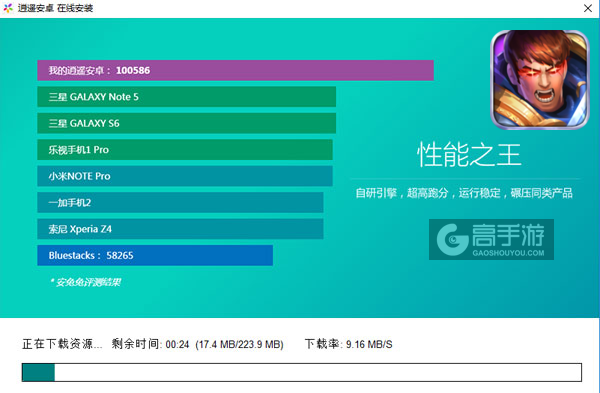Select the 一加手机2 bar
Image resolution: width=600 pixels, height=393 pixels.
coord(180,202)
